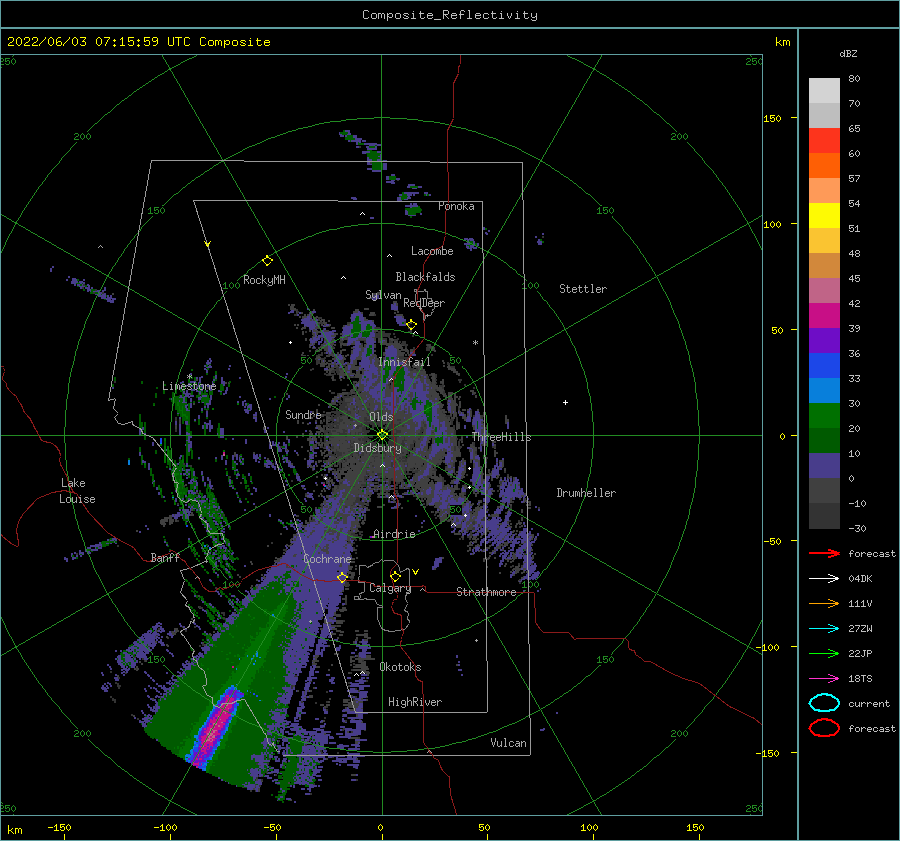This screenshot has height=841, width=900.
Task: Click the ThreeHills label
Action: coord(501,437)
